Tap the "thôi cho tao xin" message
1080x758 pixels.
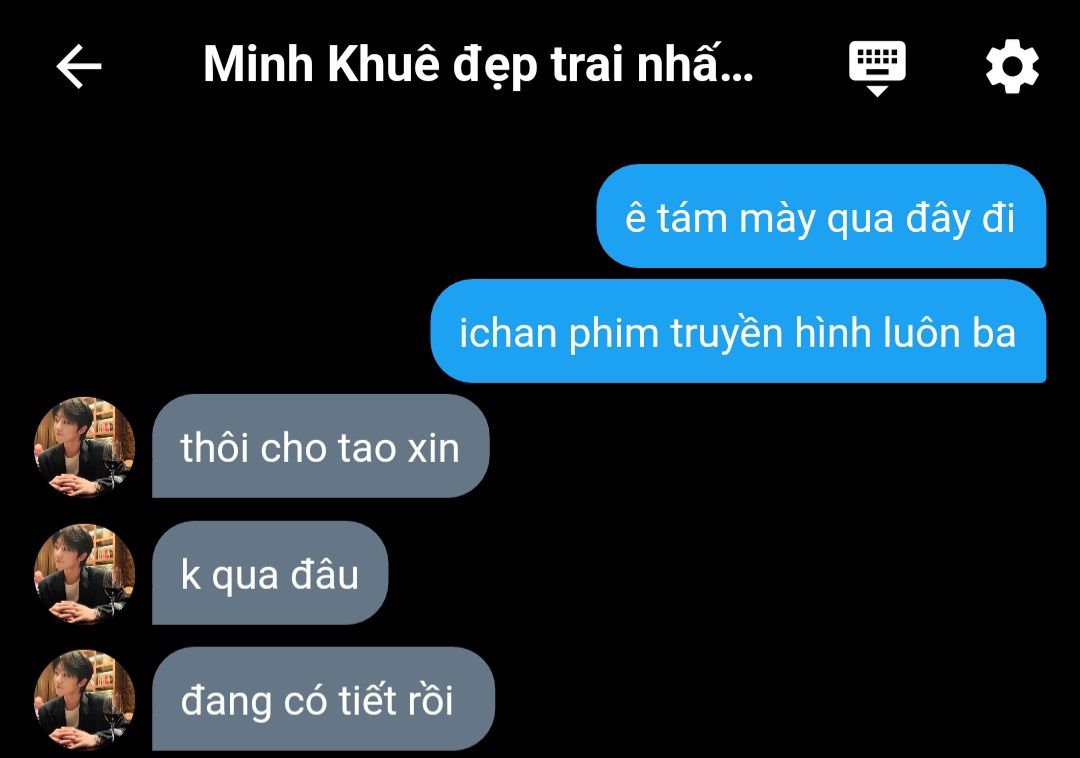coord(320,446)
